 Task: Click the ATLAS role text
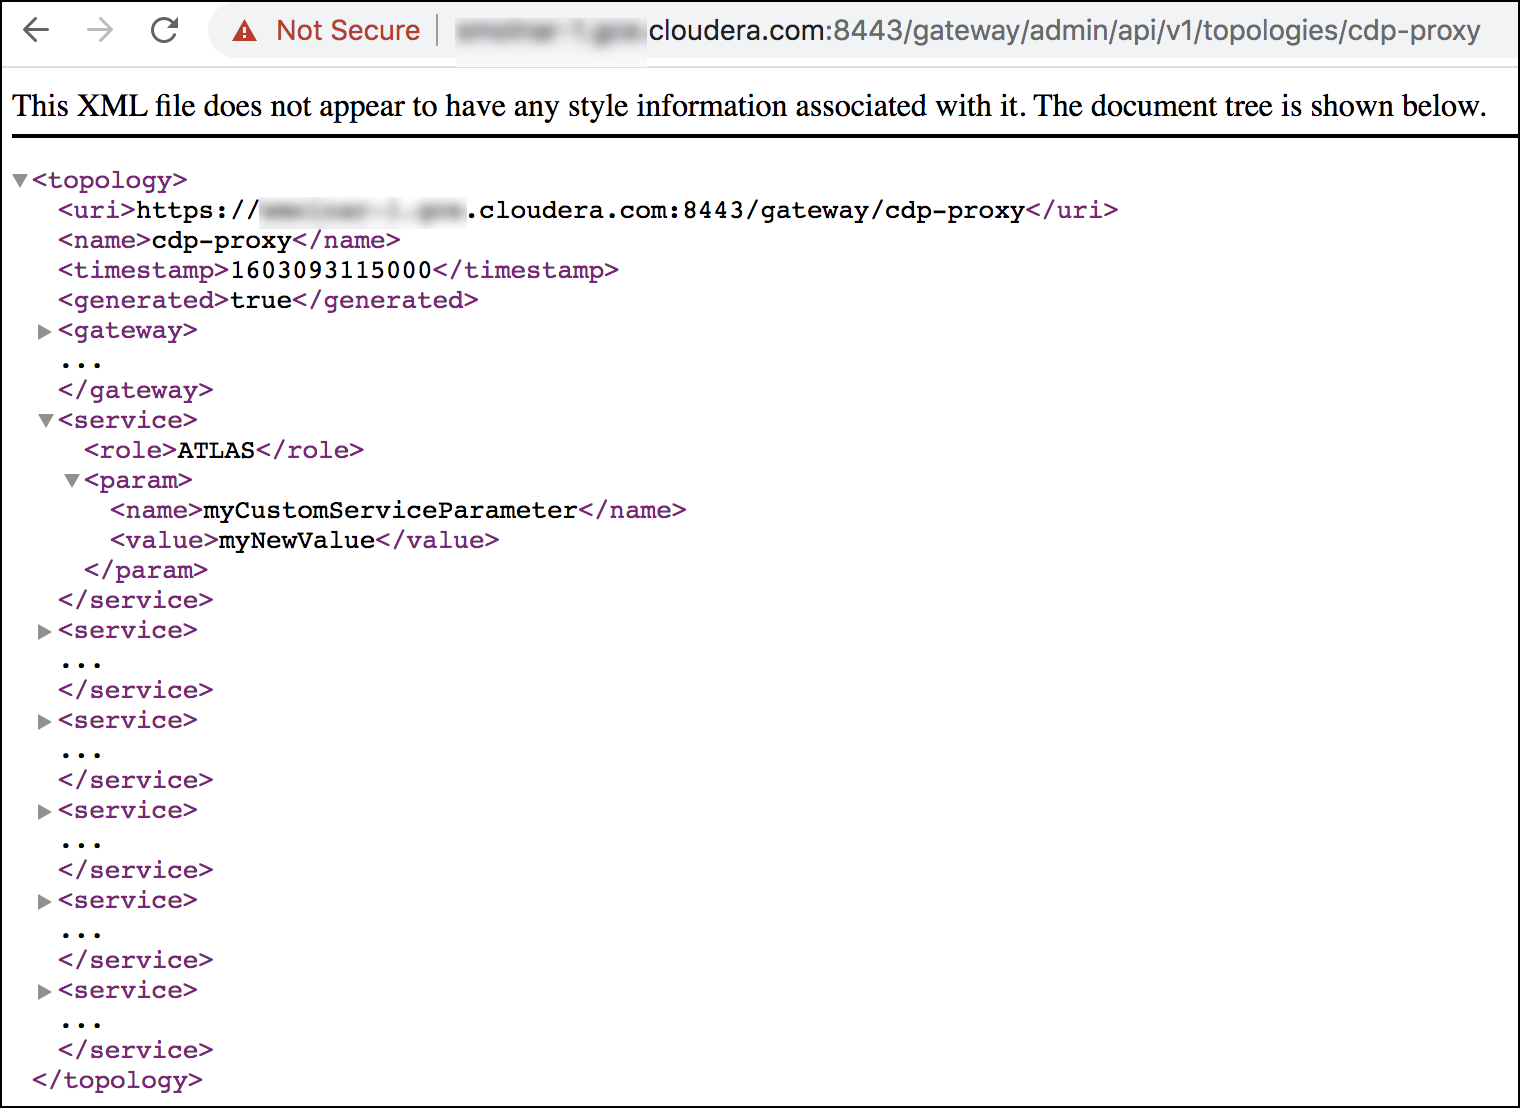pyautogui.click(x=216, y=451)
